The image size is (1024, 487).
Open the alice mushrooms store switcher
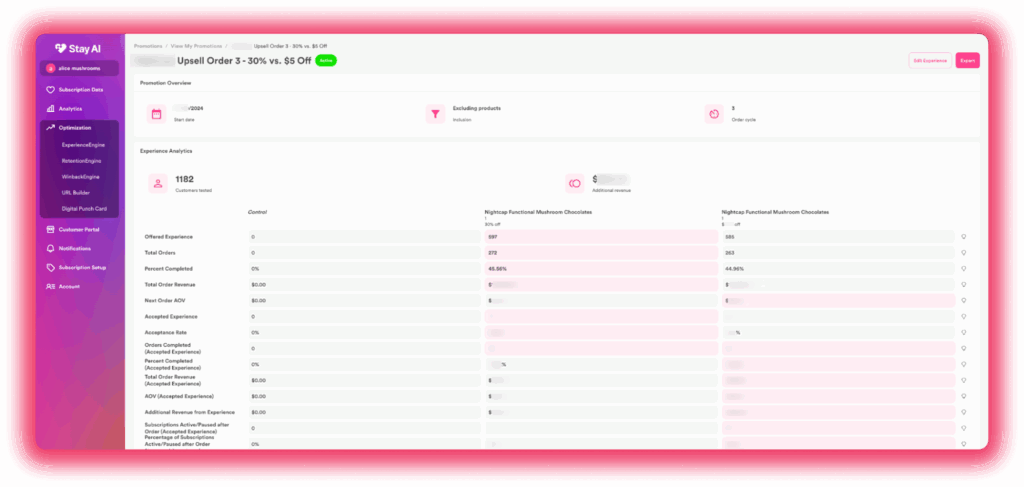pos(79,68)
